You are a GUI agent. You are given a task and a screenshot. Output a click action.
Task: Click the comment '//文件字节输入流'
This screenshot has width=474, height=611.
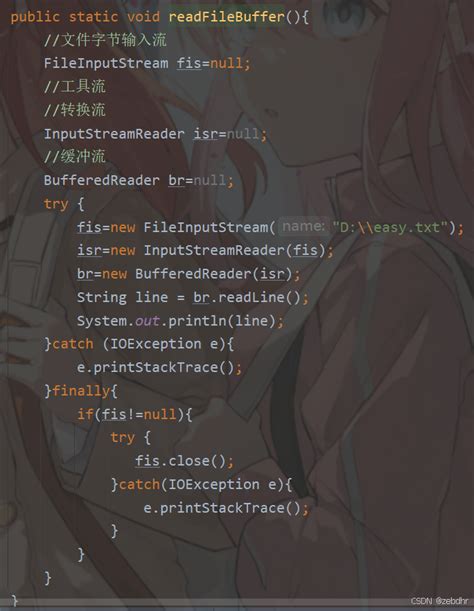(105, 40)
